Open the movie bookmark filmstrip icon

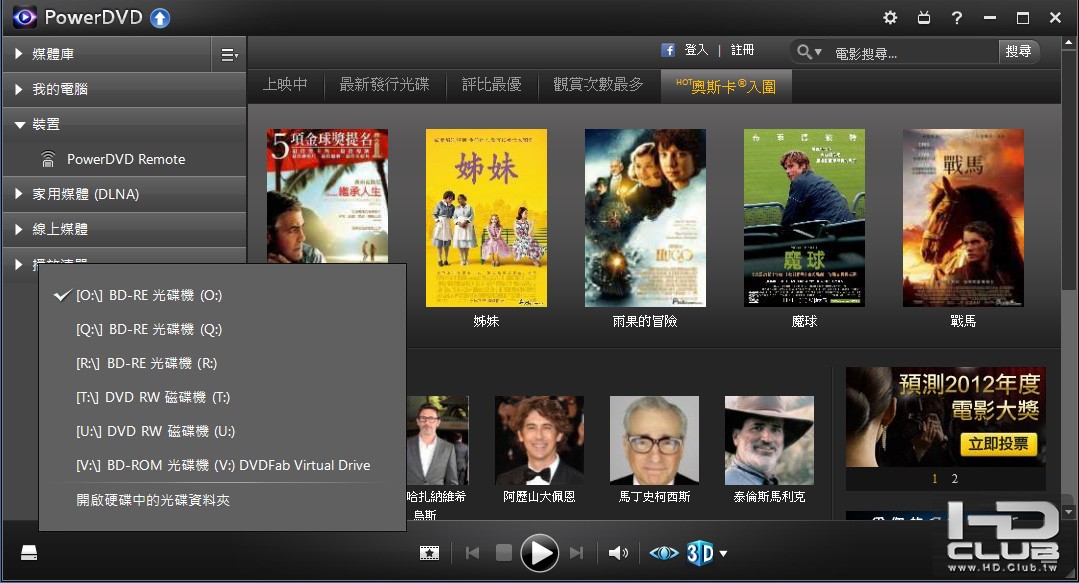point(429,553)
